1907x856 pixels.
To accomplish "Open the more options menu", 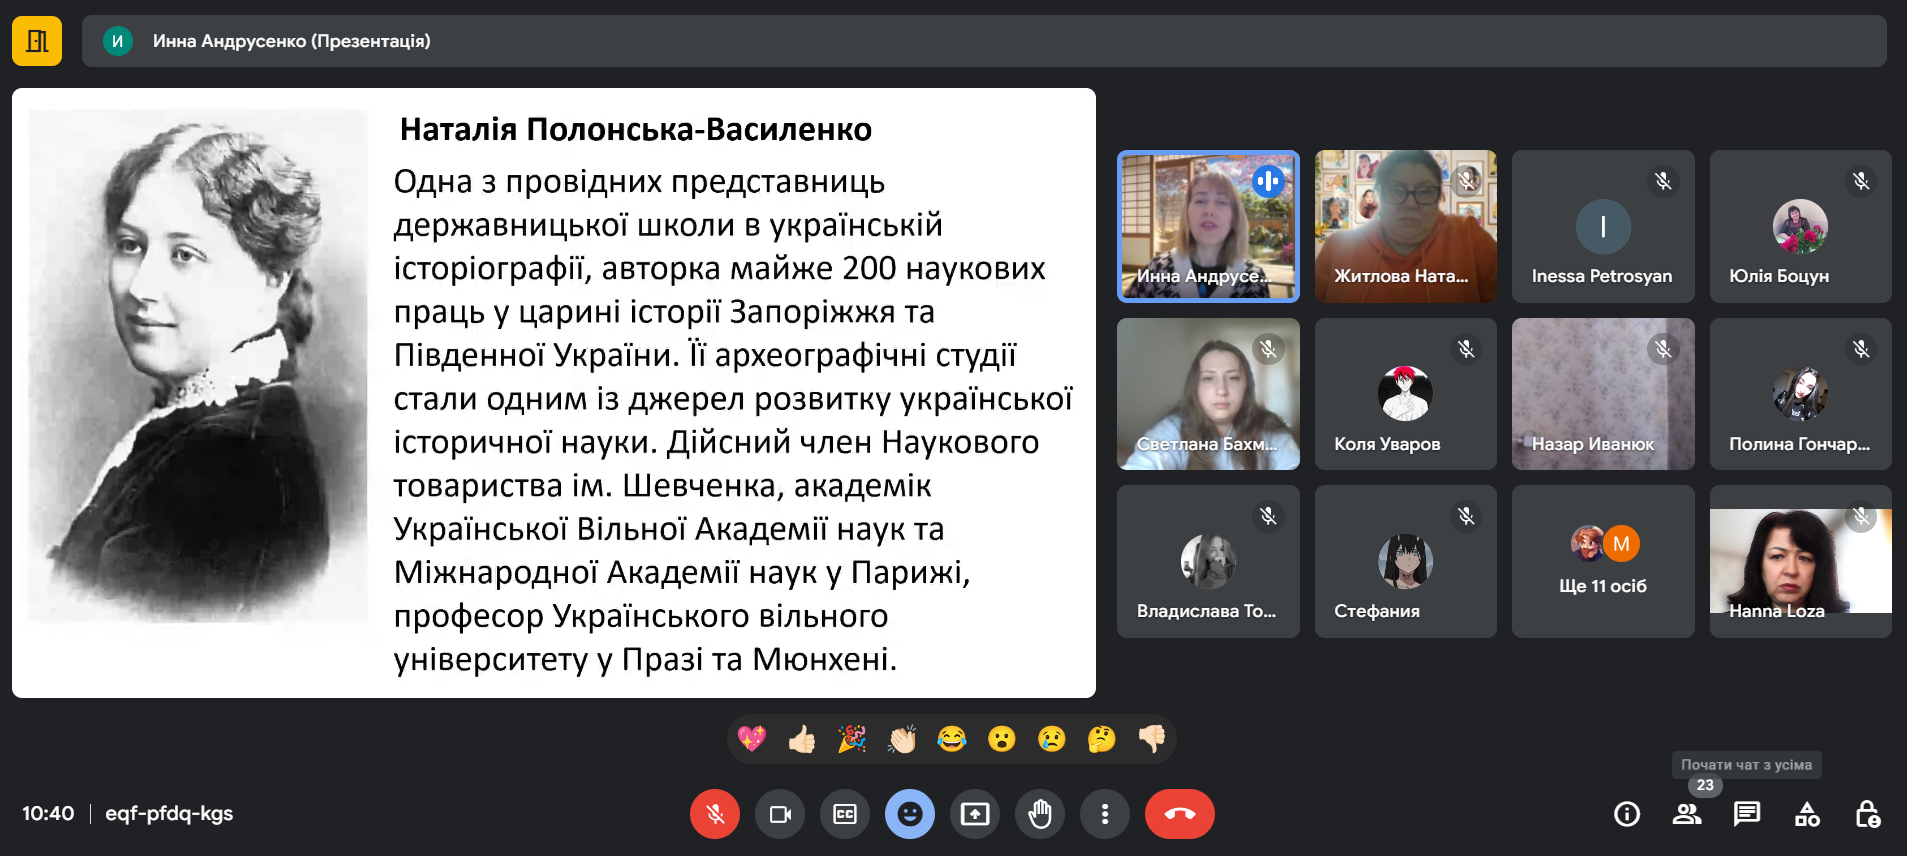I will [x=1105, y=814].
